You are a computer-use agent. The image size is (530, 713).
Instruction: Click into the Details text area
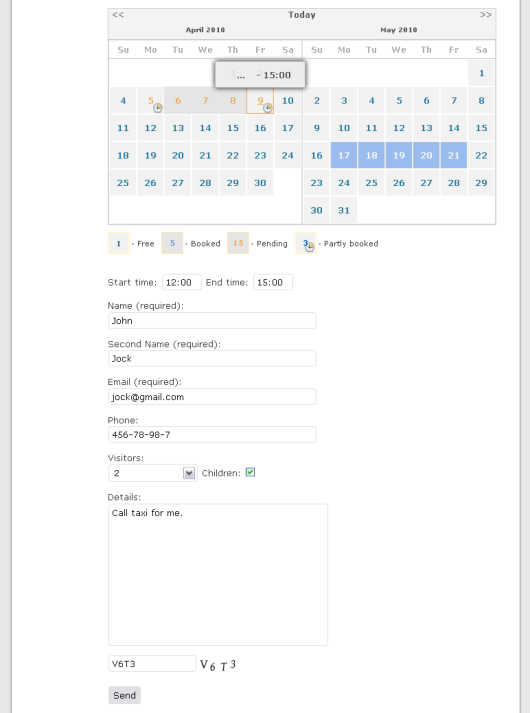[218, 575]
